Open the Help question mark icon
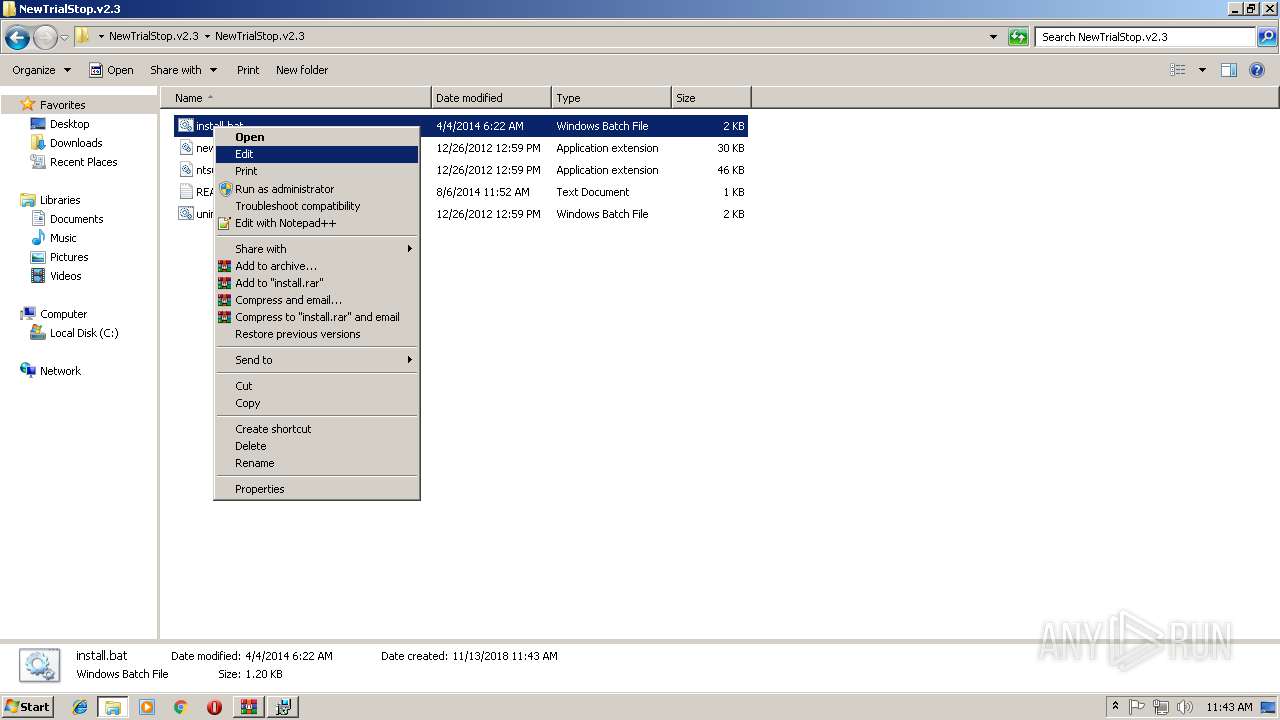The image size is (1280, 720). pyautogui.click(x=1258, y=70)
